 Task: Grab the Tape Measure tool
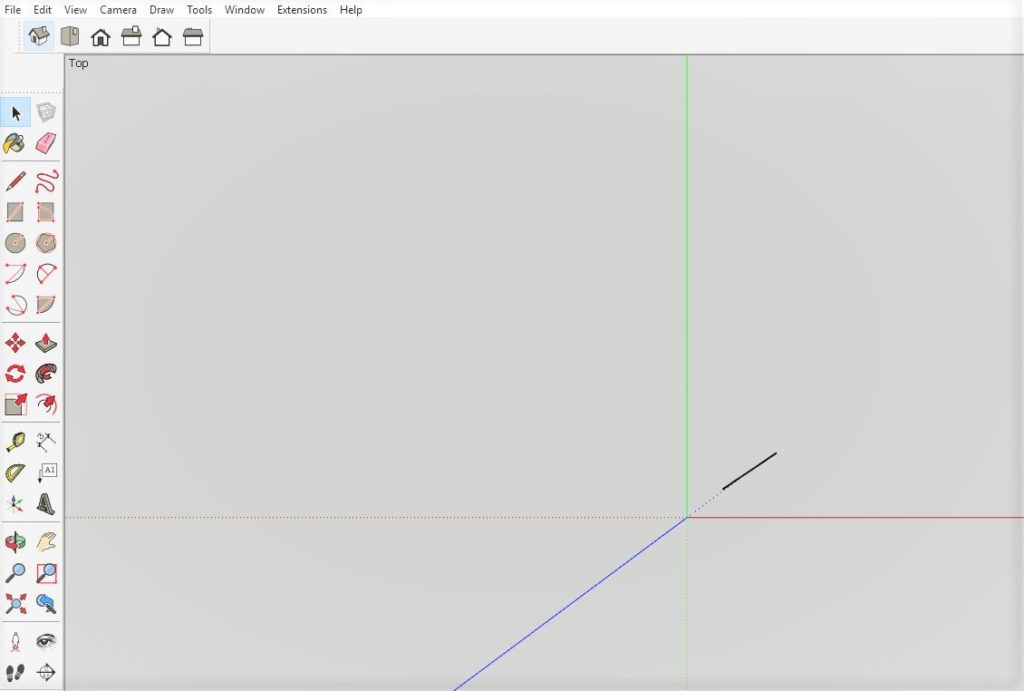point(15,438)
